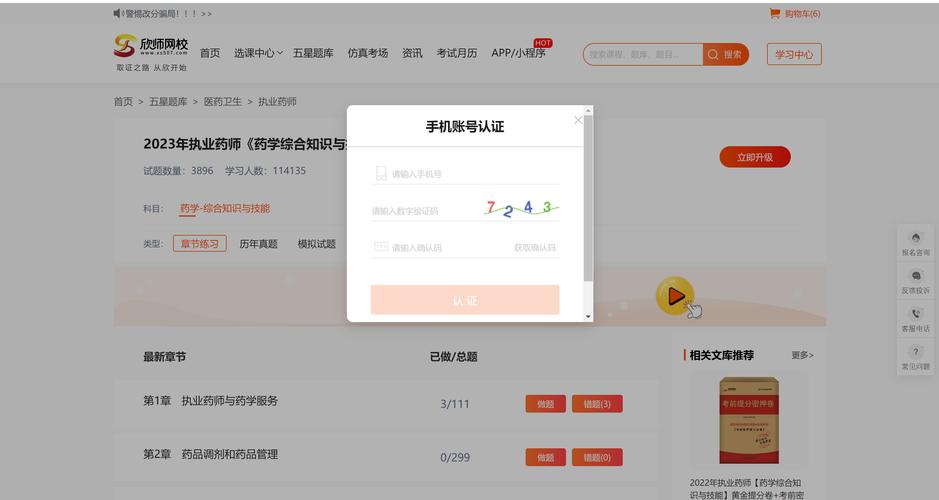Click the dialog scrollbar up arrow

588,110
